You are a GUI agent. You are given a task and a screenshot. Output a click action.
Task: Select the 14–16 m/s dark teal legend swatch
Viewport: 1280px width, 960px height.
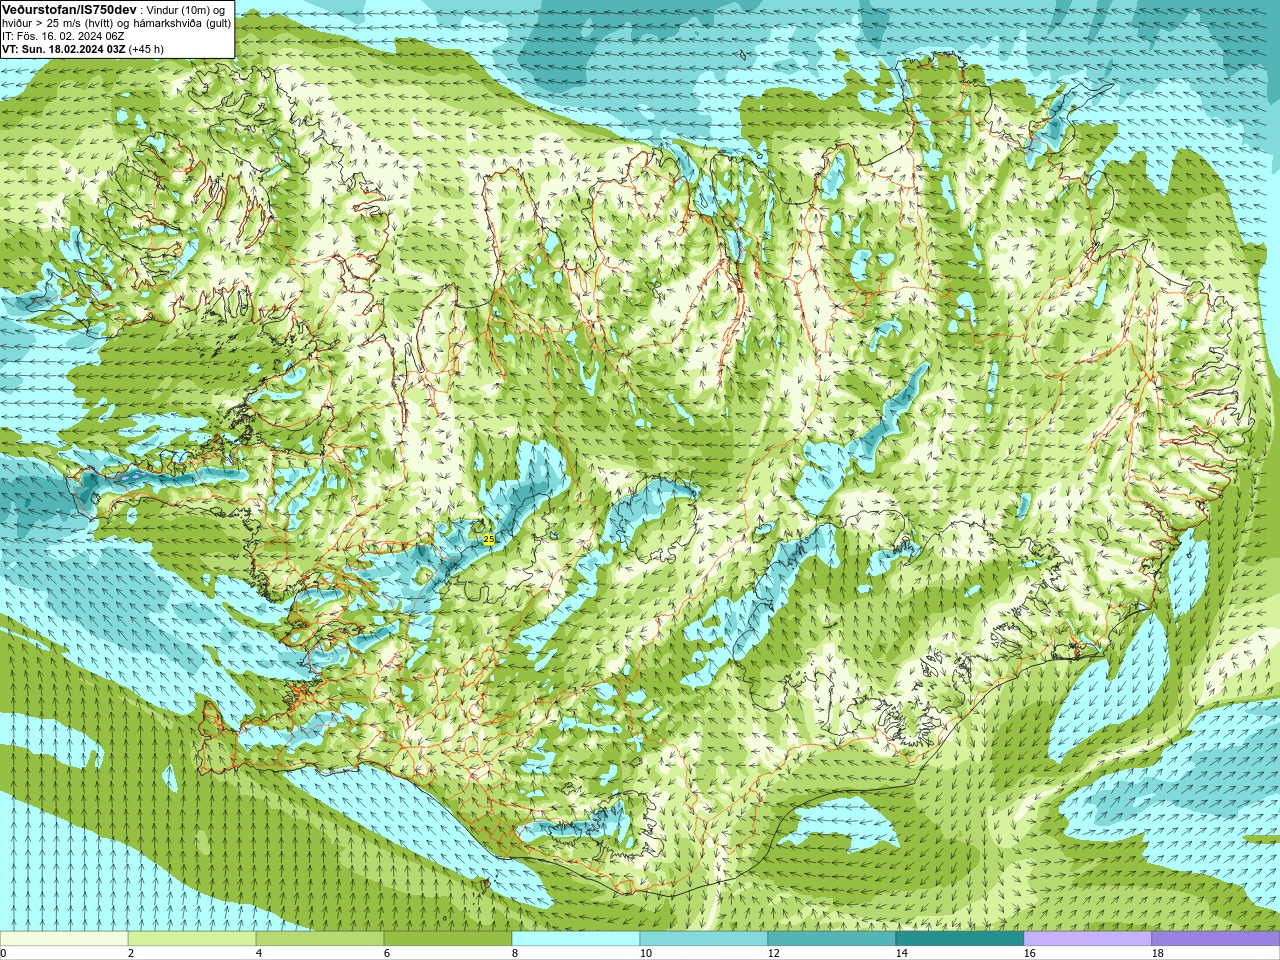tap(960, 939)
